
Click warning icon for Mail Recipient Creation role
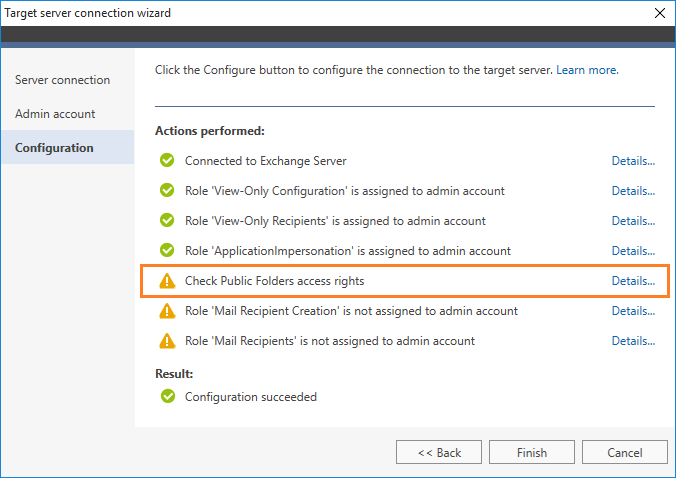167,311
